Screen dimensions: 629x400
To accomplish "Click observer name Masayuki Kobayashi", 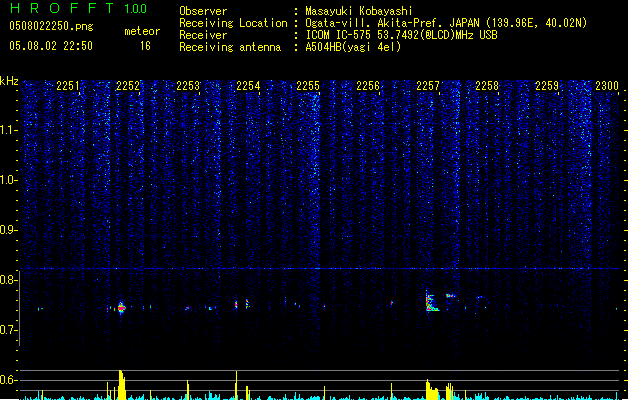I will pos(359,11).
